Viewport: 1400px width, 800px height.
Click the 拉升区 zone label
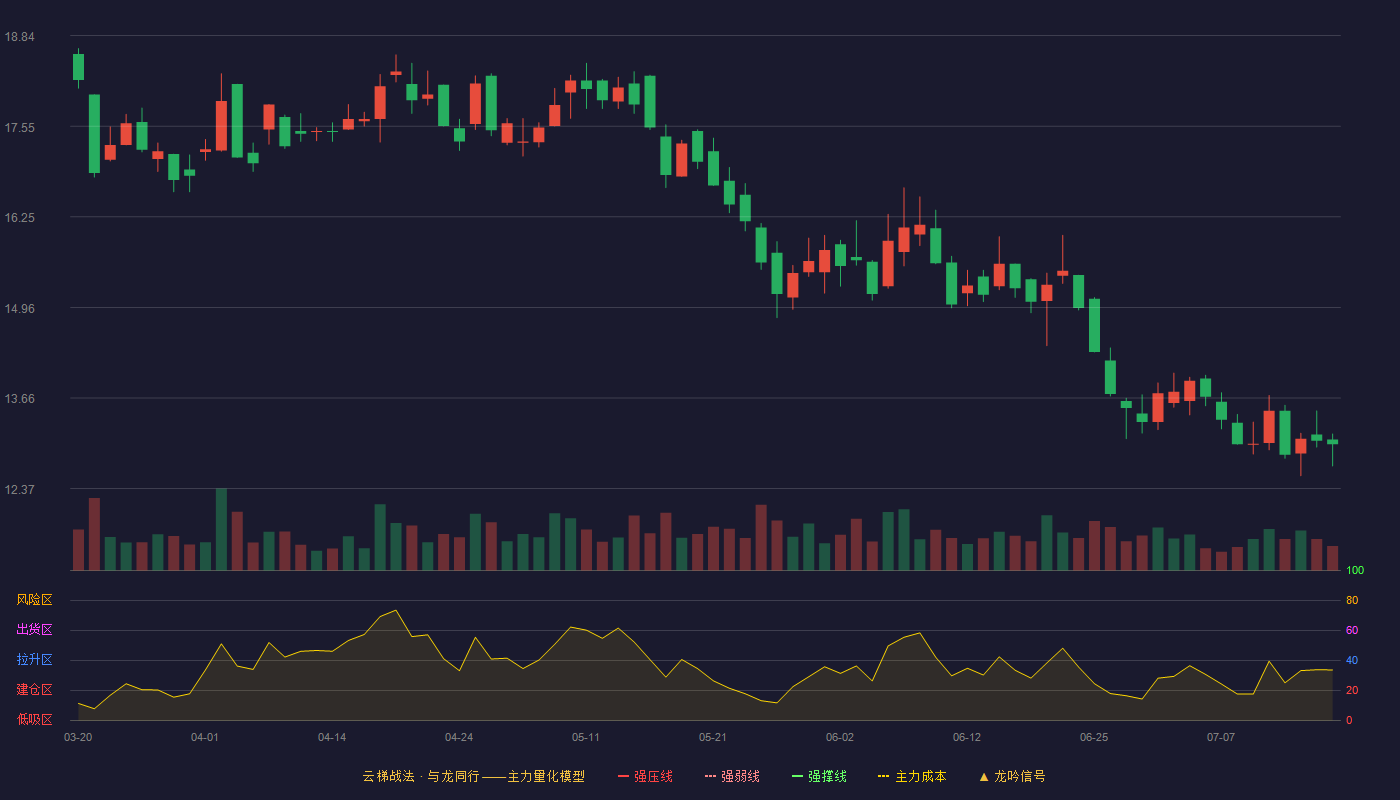click(x=34, y=660)
